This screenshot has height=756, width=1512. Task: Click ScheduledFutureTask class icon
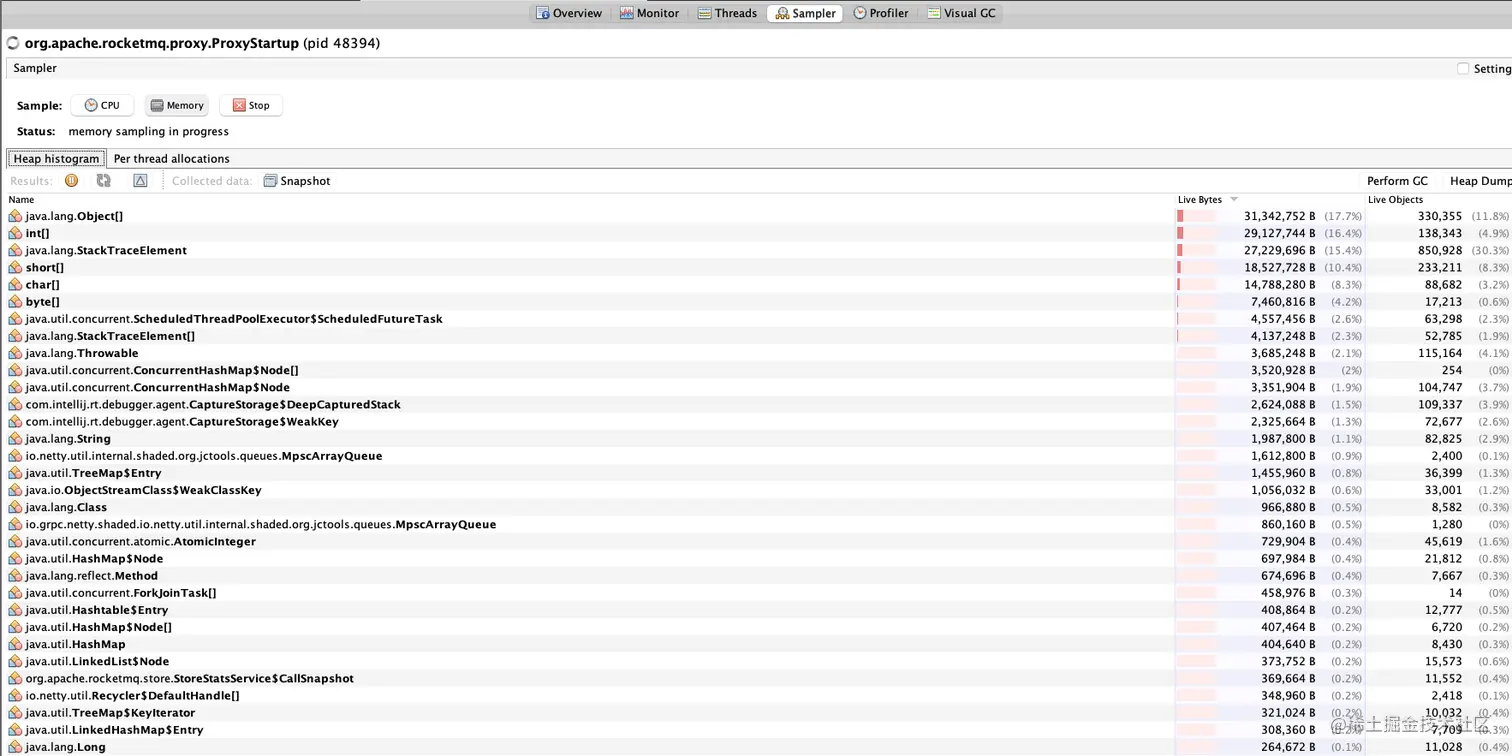click(x=15, y=319)
